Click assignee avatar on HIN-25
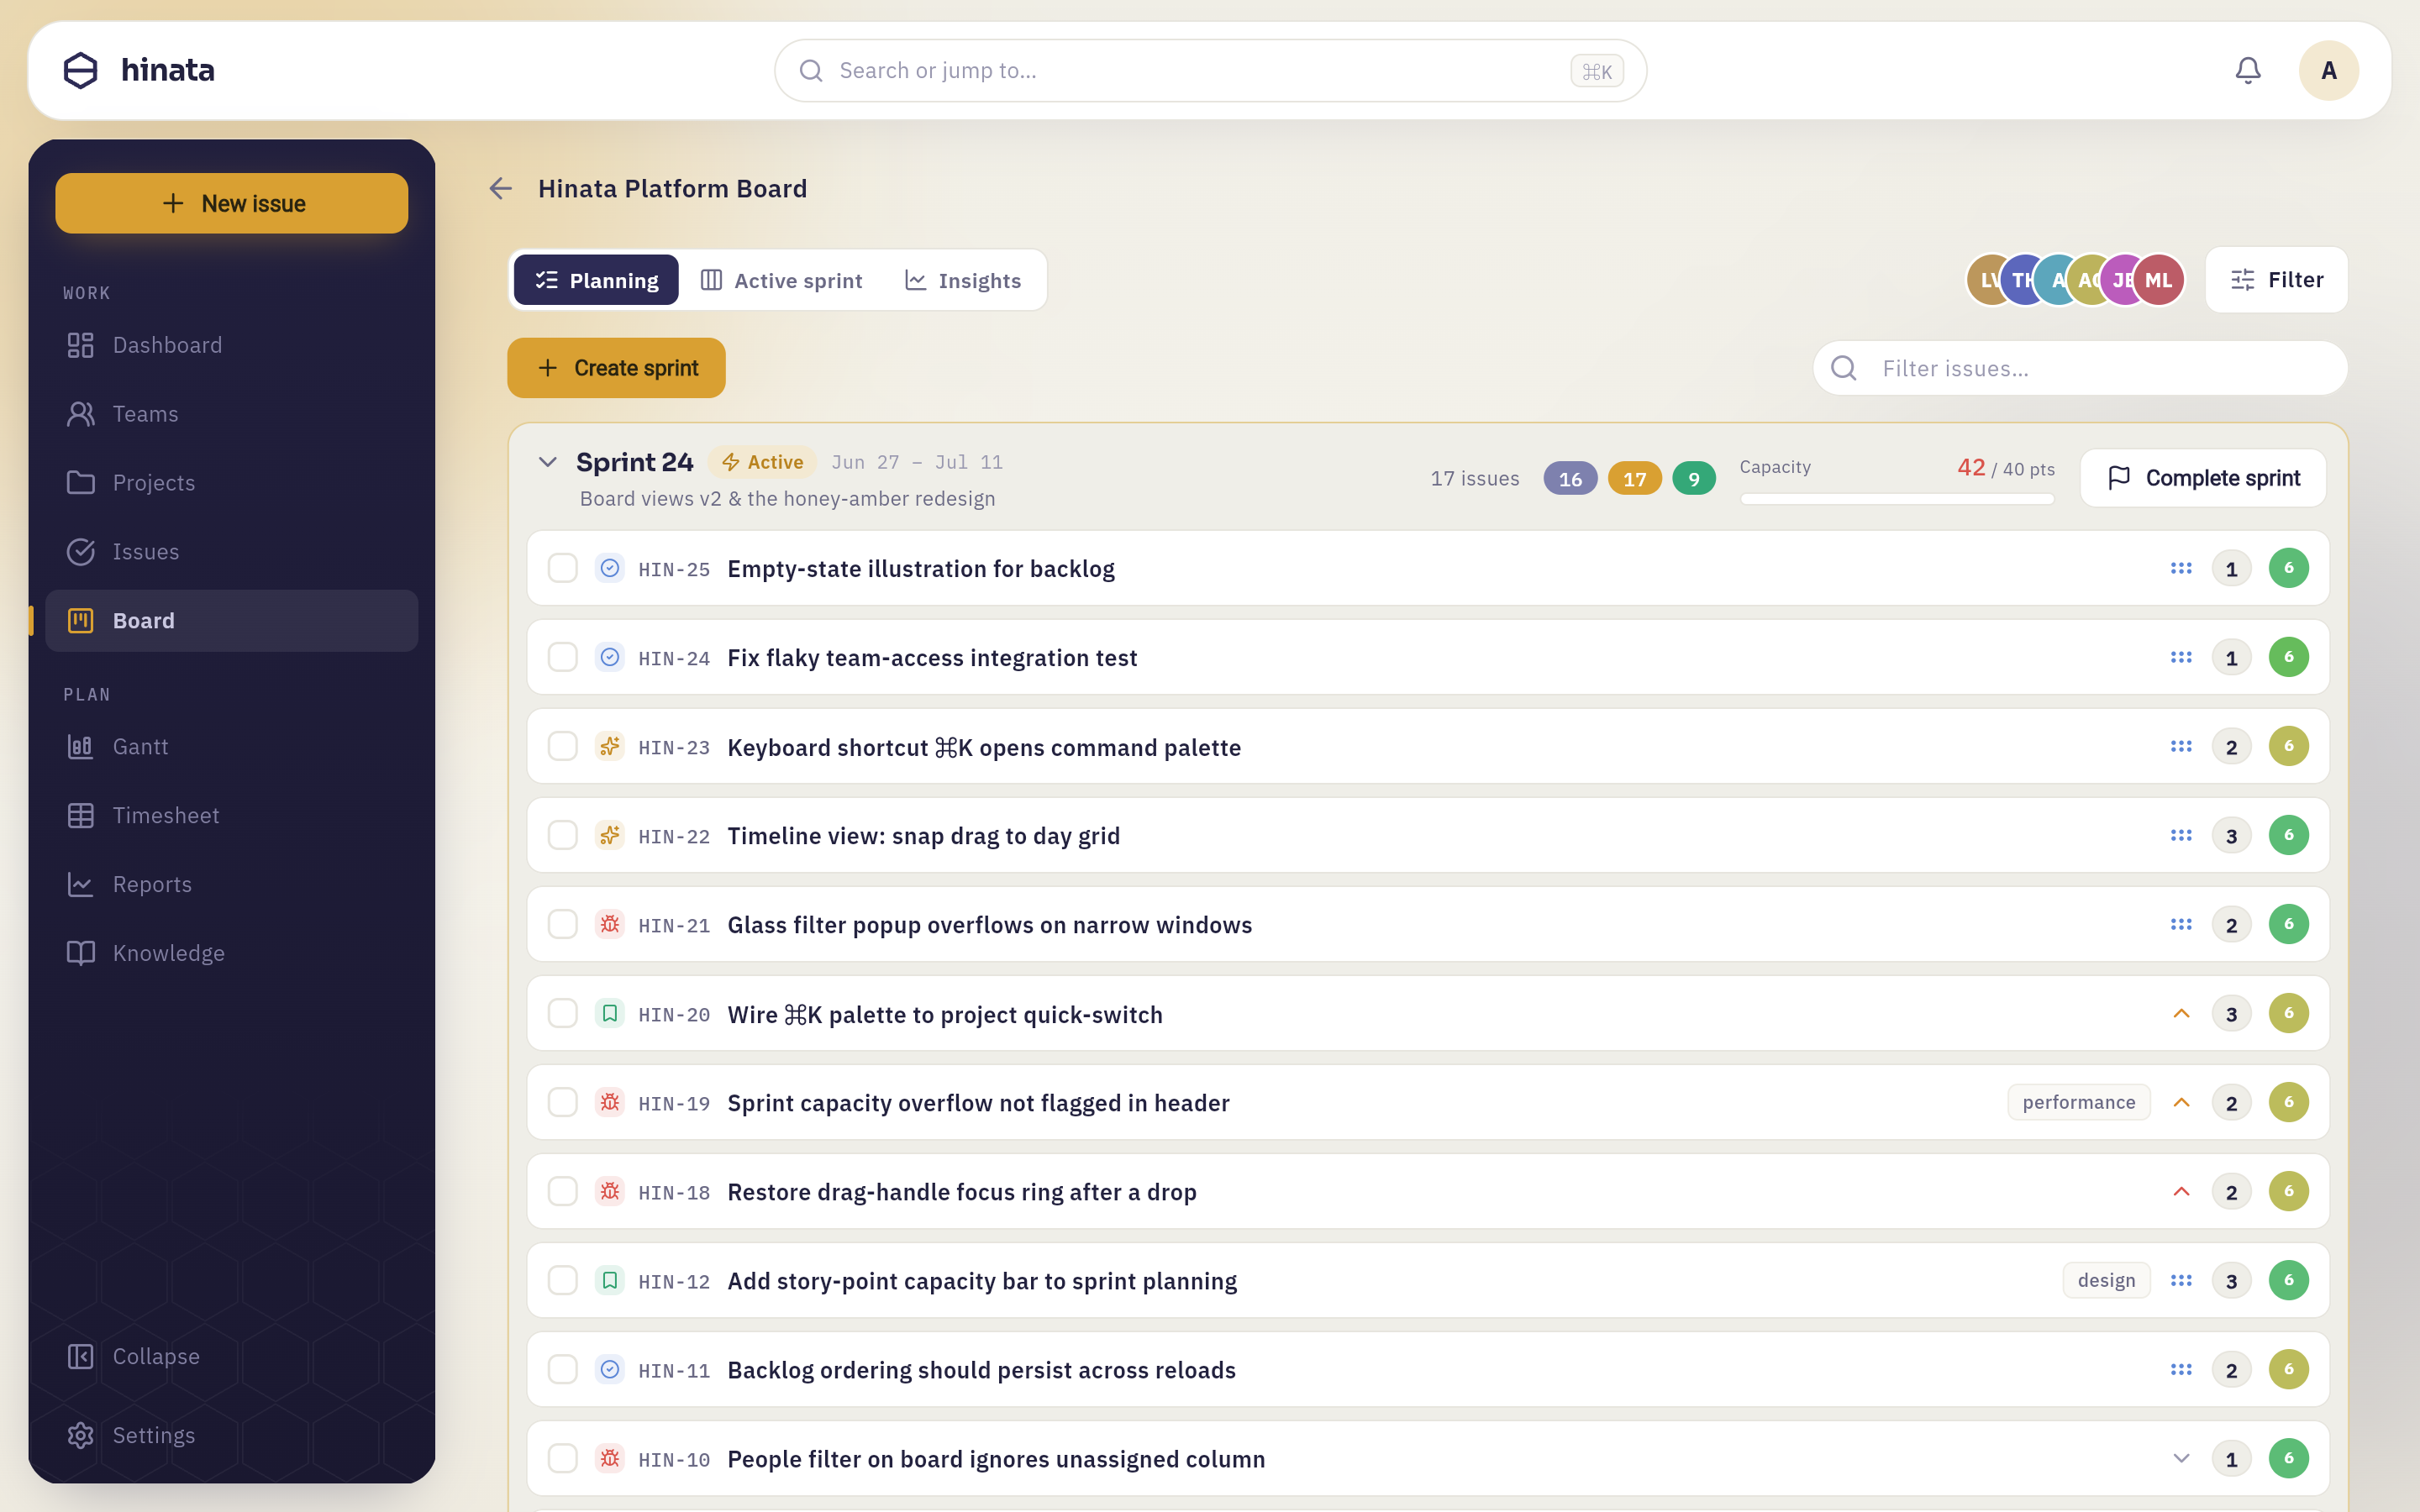The height and width of the screenshot is (1512, 2420). pyautogui.click(x=2288, y=568)
